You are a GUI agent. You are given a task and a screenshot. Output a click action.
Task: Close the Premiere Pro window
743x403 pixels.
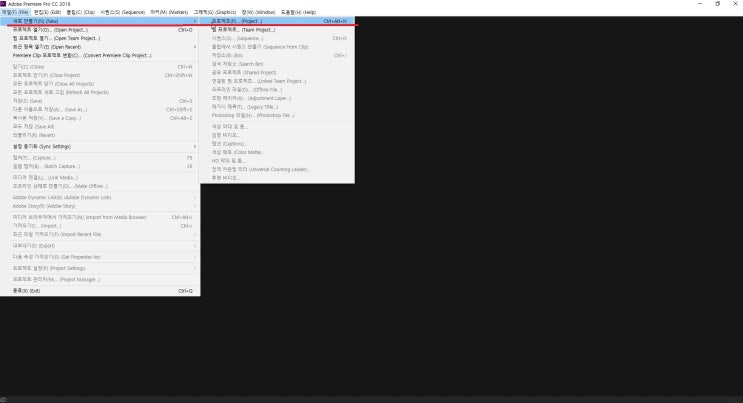tap(735, 4)
